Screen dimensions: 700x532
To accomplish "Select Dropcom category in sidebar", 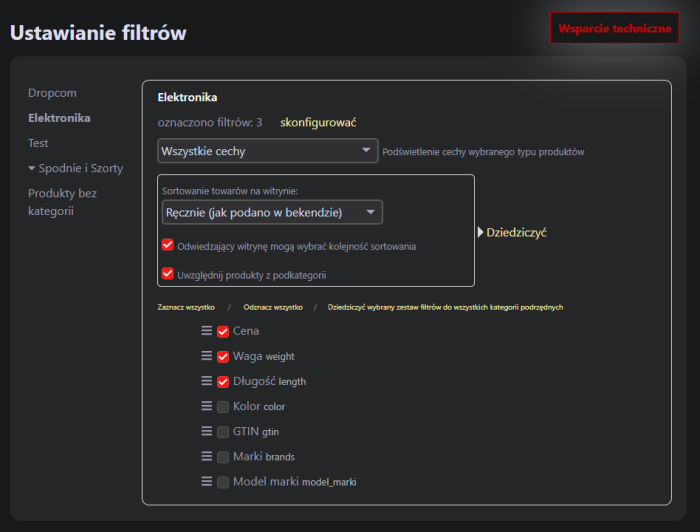I will (52, 92).
